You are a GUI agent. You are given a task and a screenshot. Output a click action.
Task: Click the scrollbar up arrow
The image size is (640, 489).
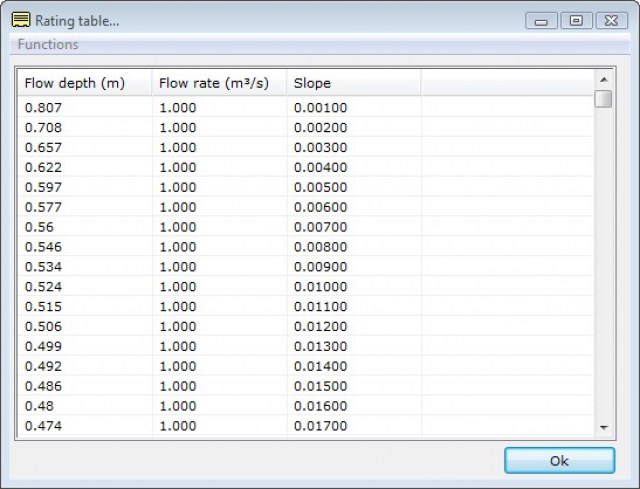coord(603,79)
